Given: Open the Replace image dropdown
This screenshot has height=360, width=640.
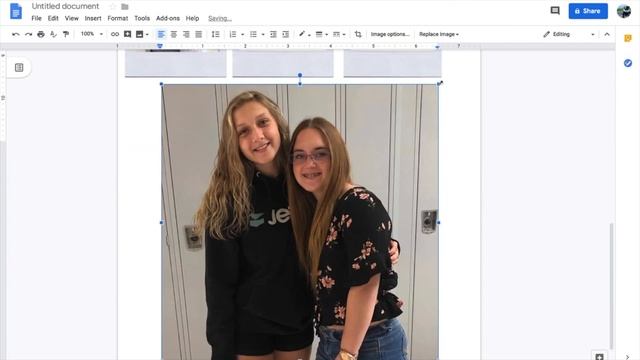Looking at the screenshot, I should click(x=439, y=34).
